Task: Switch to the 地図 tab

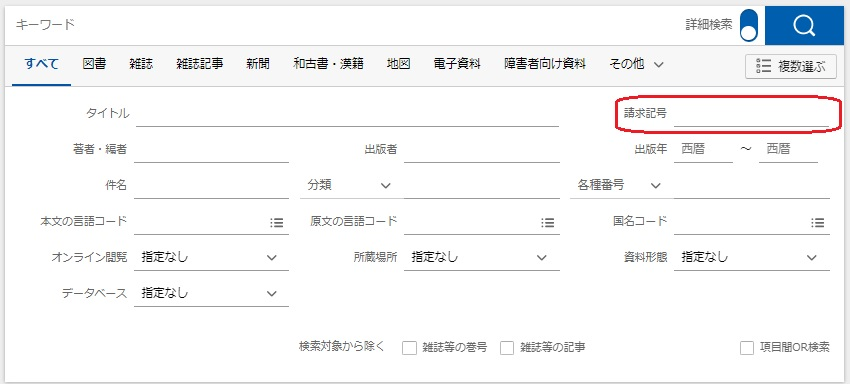Action: (x=398, y=64)
